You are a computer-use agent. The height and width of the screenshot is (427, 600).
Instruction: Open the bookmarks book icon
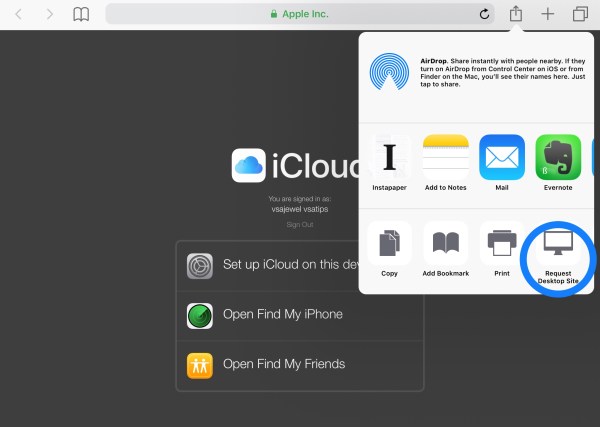coord(81,14)
